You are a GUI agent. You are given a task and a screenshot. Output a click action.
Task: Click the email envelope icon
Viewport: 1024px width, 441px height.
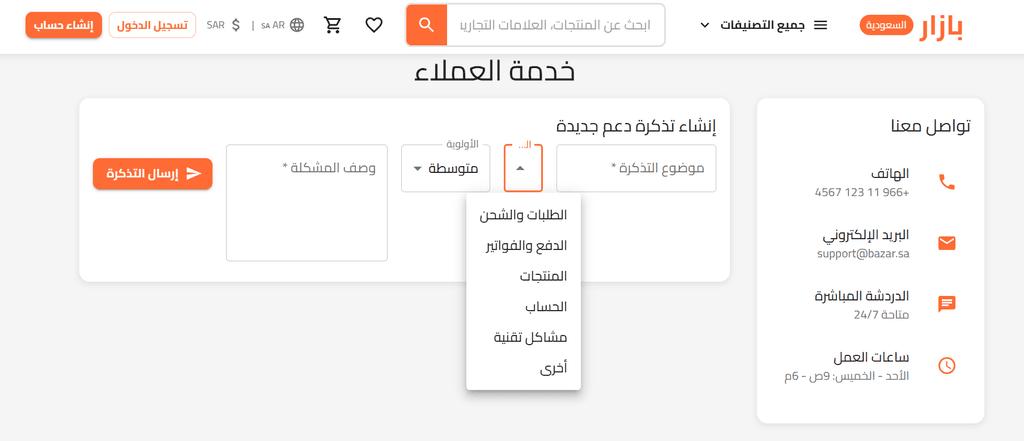coord(946,243)
